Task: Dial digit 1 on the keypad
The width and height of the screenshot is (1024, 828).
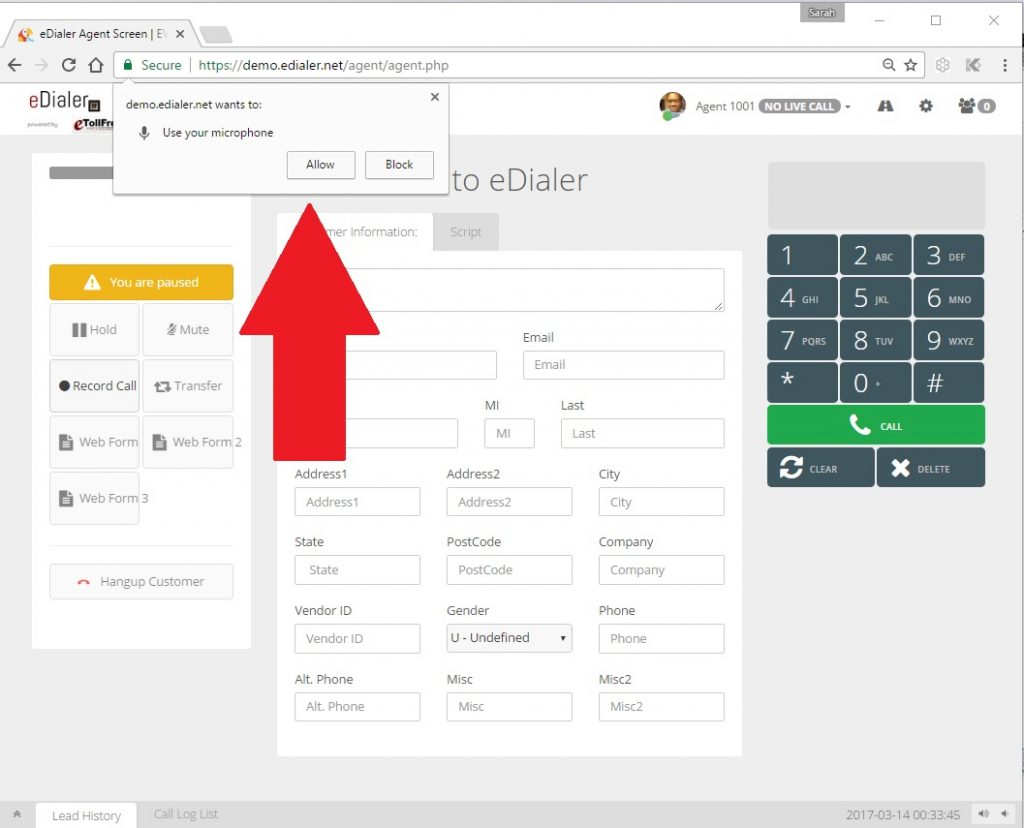Action: (803, 255)
